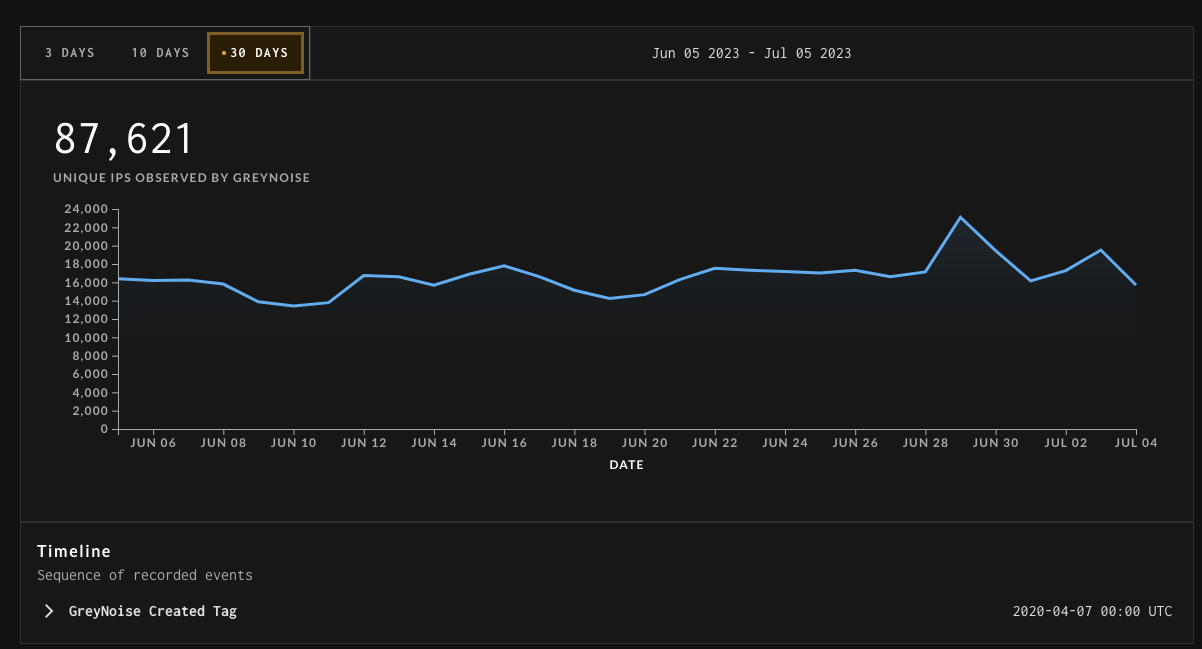
Task: Click the chart line's highest peak near Jun 29
Action: tap(960, 217)
